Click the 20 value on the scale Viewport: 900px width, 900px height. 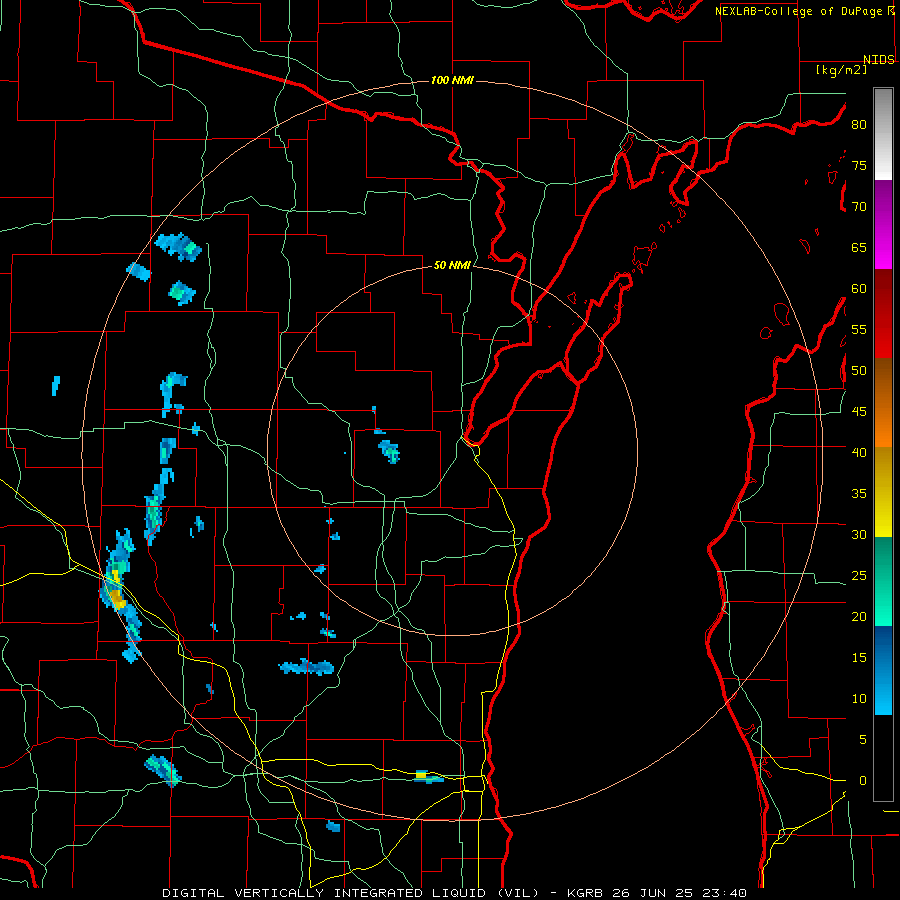click(859, 616)
